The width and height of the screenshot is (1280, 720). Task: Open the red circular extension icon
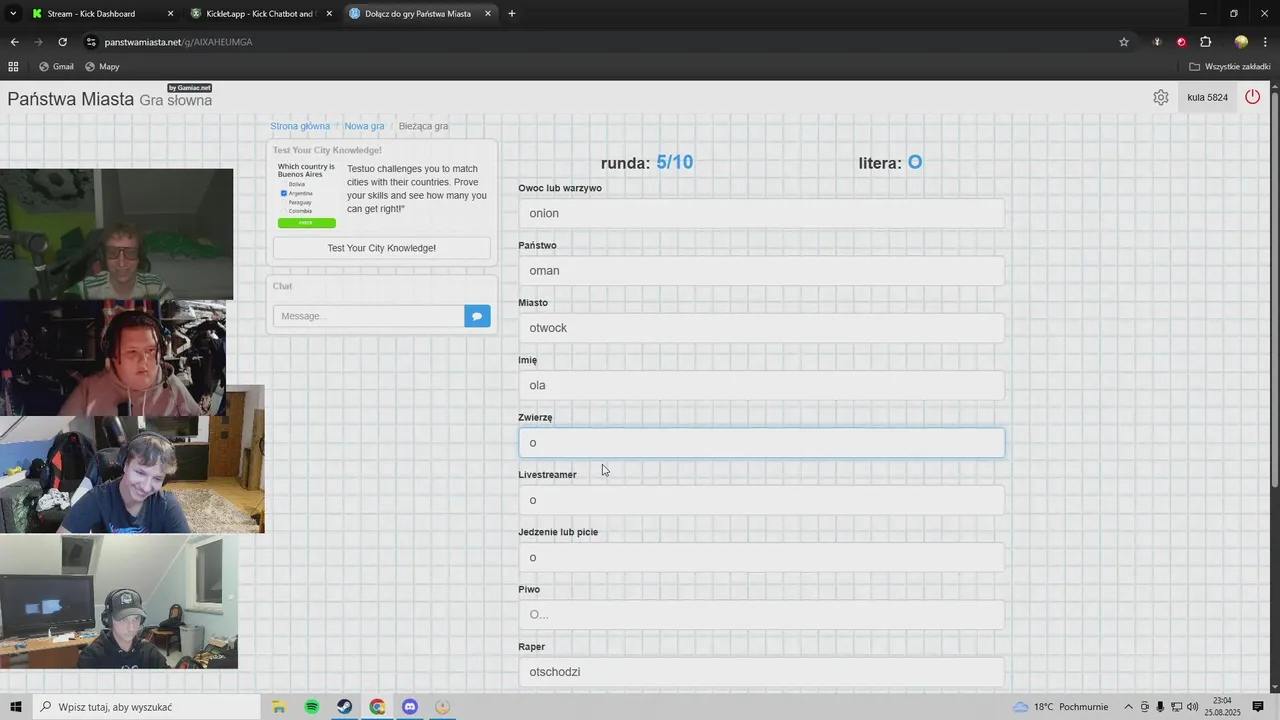point(1181,42)
